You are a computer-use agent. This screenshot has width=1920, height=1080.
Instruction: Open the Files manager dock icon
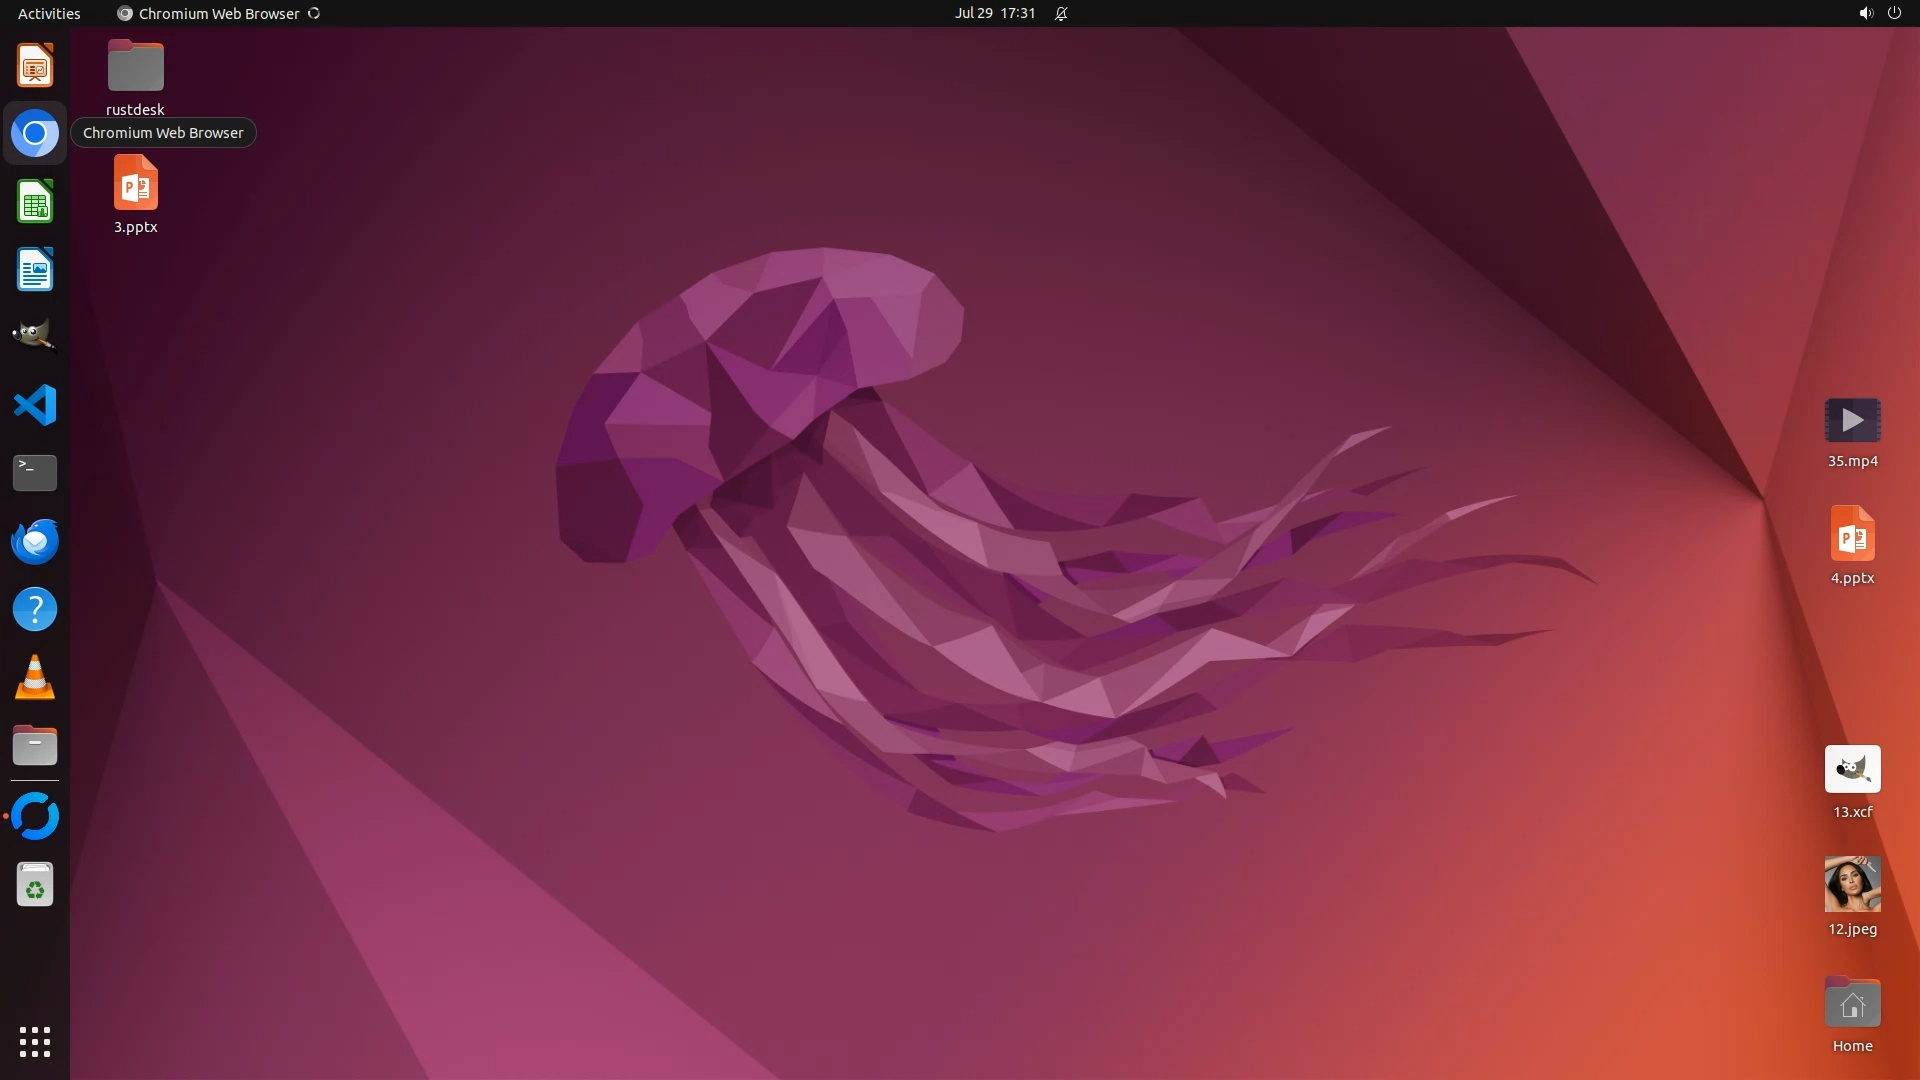tap(35, 745)
